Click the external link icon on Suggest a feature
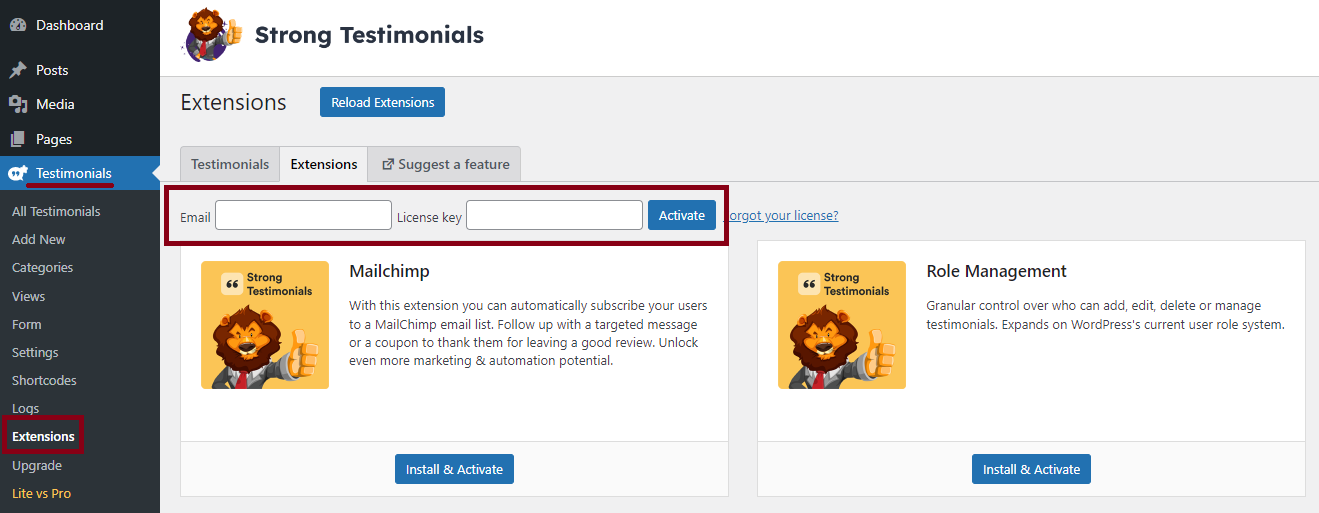This screenshot has height=513, width=1319. click(x=388, y=164)
